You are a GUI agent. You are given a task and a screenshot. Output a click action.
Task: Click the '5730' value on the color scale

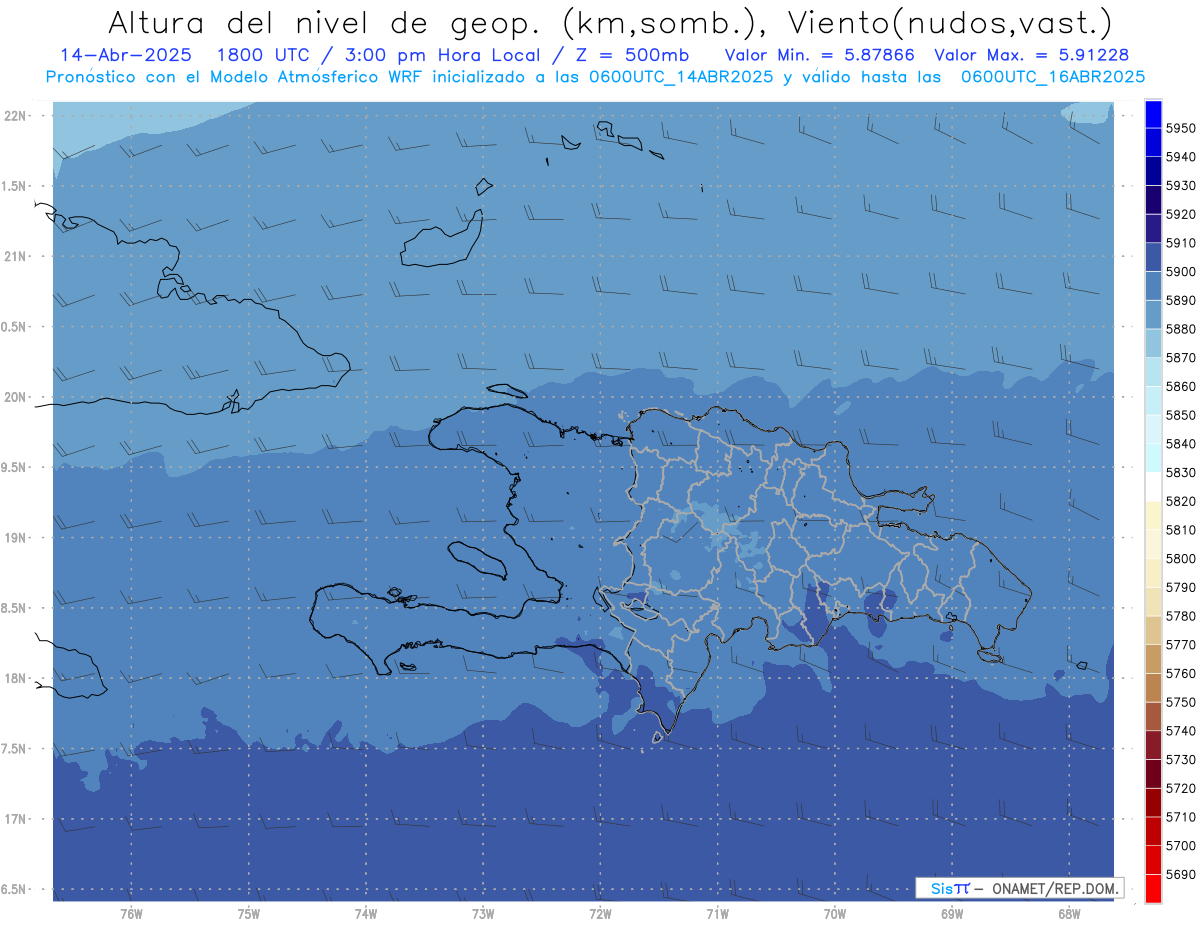(1181, 759)
